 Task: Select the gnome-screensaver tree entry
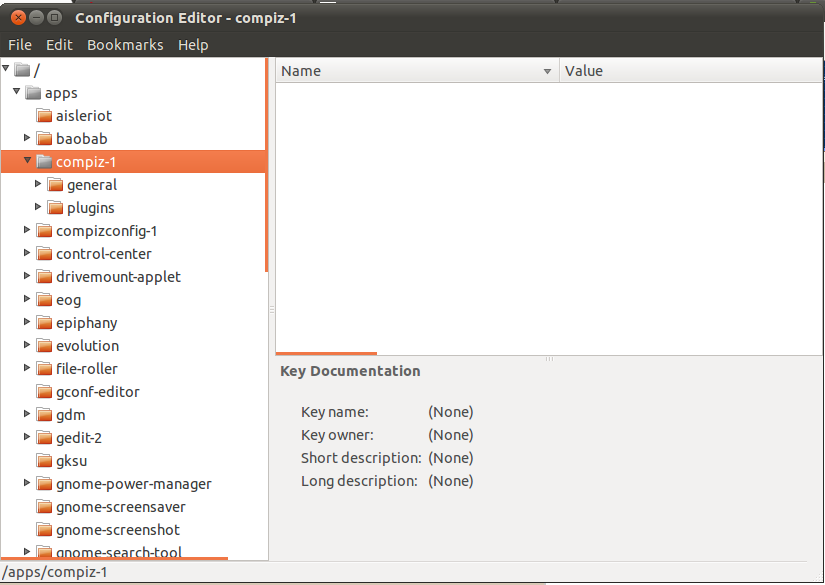(x=121, y=507)
